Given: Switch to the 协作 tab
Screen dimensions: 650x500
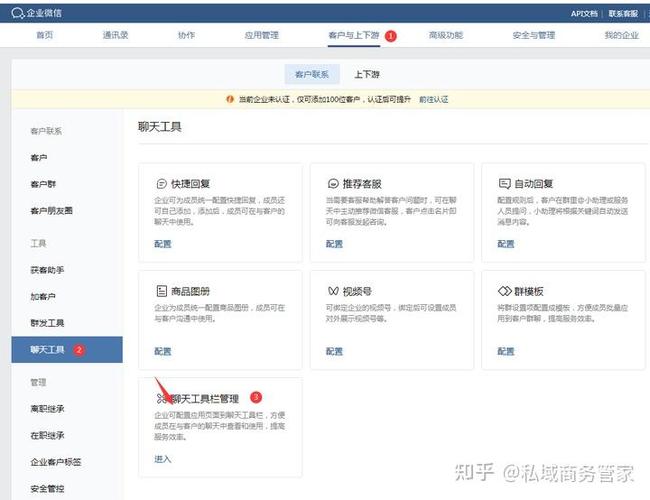Looking at the screenshot, I should point(186,35).
